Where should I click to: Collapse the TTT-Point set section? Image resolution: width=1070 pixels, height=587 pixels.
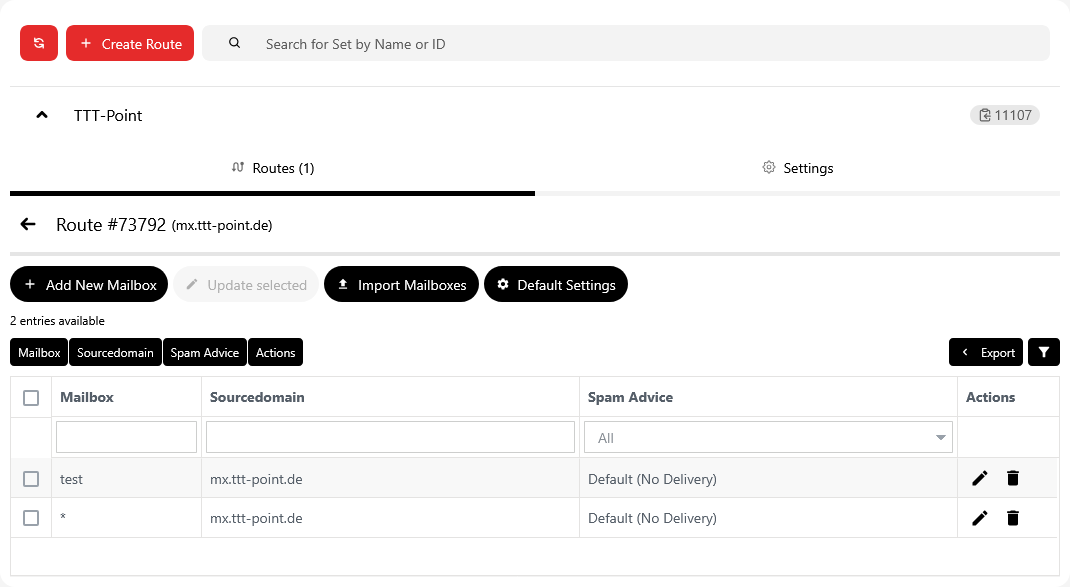pos(42,115)
